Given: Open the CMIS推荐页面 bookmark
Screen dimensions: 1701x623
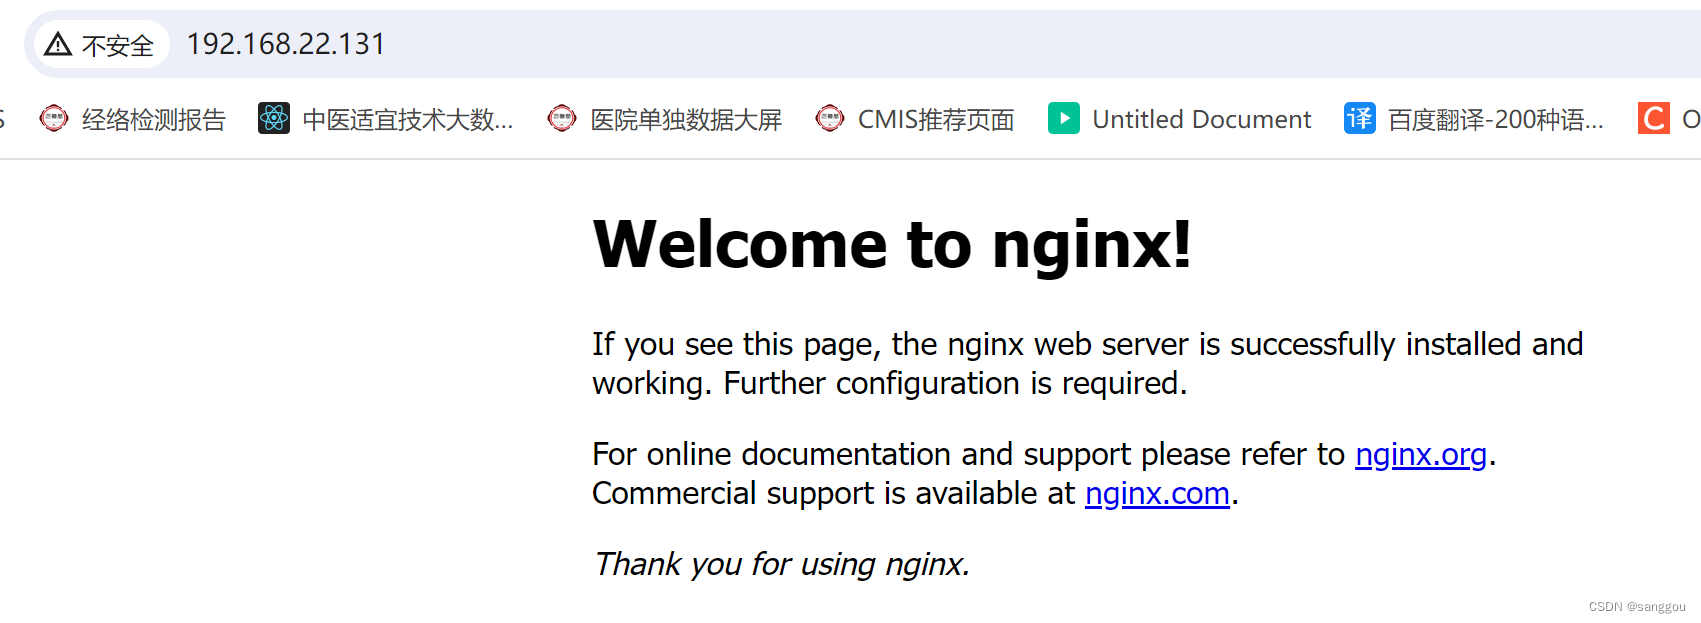Looking at the screenshot, I should pyautogui.click(x=915, y=119).
